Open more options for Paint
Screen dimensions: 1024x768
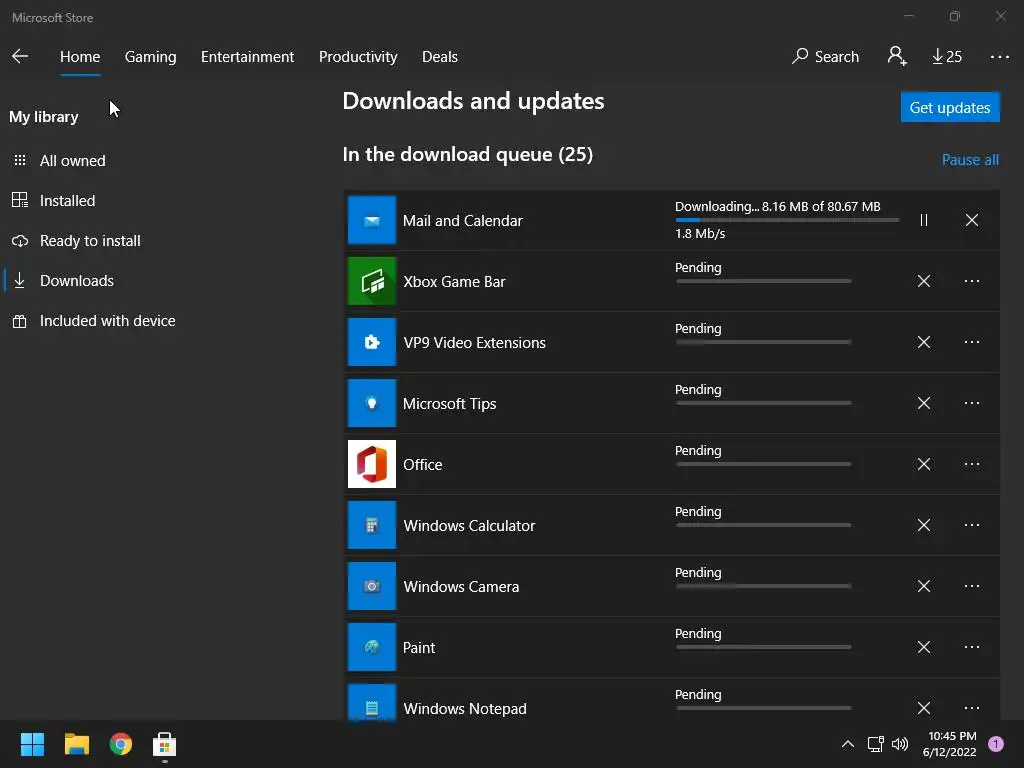972,647
